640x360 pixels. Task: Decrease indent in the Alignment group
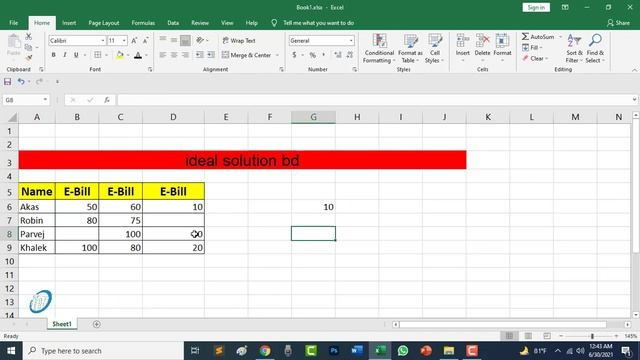click(200, 55)
